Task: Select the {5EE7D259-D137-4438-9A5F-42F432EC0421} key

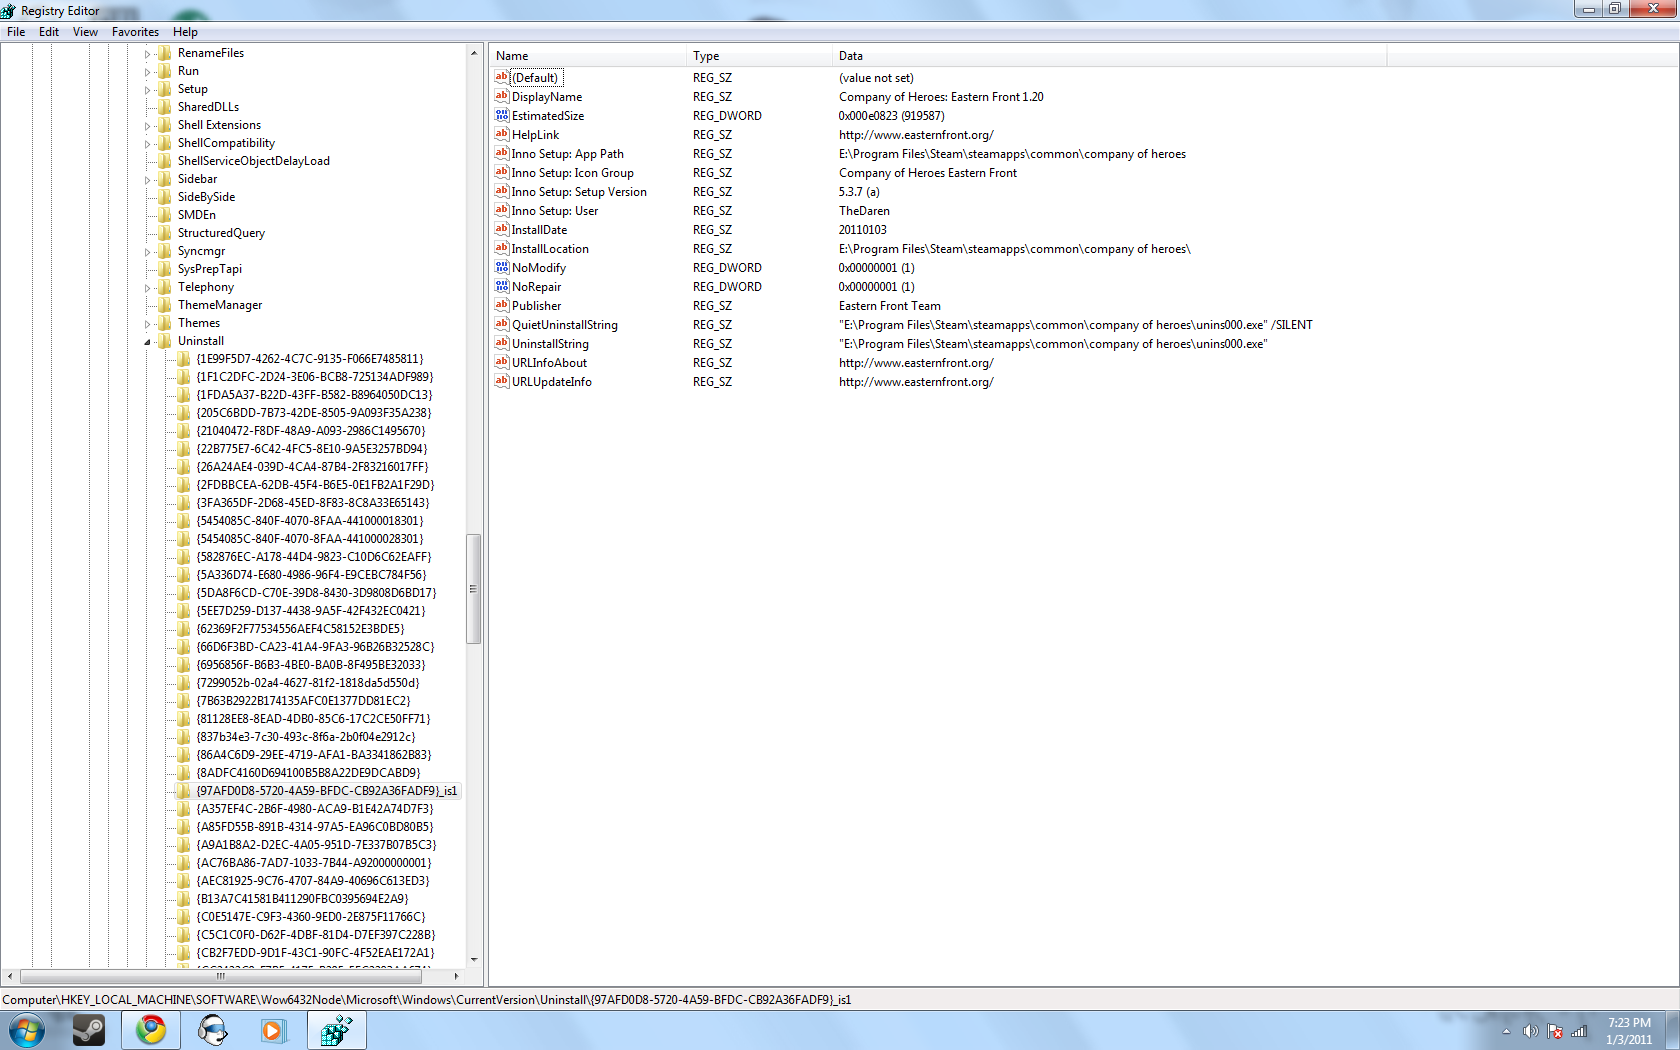Action: (311, 611)
